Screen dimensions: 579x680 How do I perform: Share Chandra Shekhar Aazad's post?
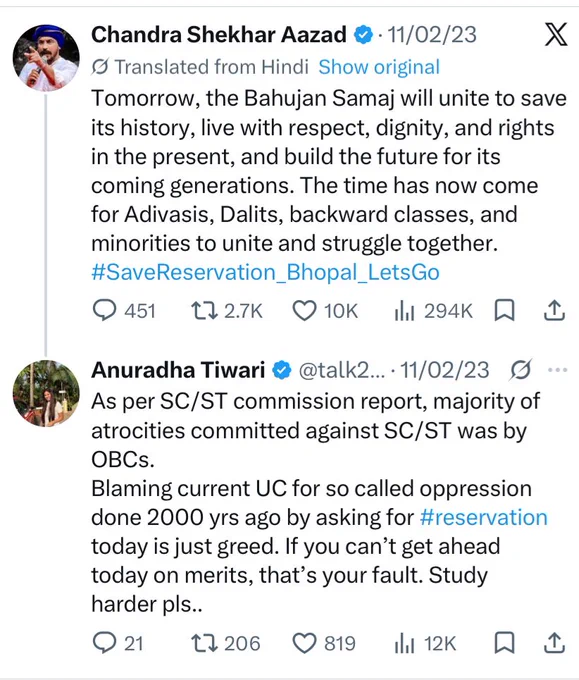(554, 311)
